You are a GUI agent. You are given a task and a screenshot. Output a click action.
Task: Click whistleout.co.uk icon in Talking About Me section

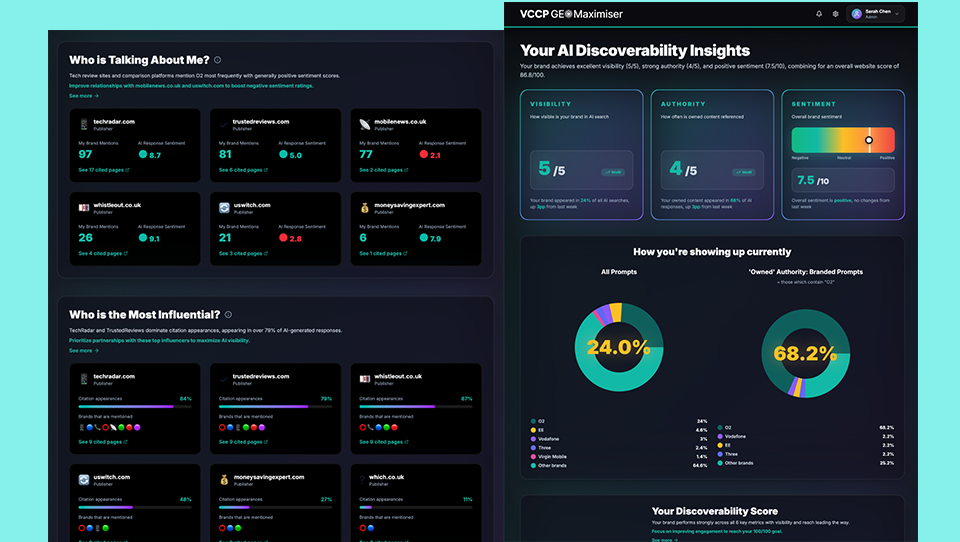pos(84,208)
